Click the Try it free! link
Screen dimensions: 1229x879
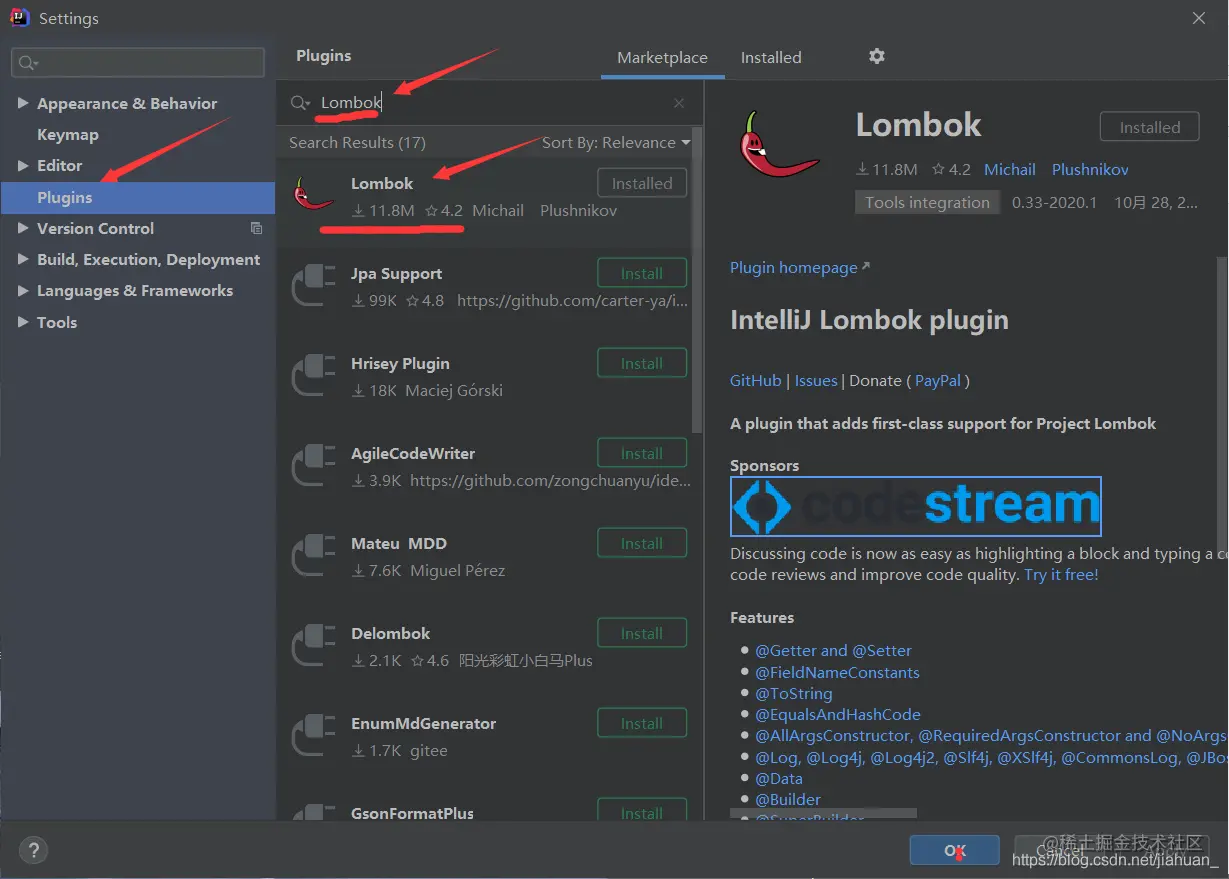pos(1061,574)
